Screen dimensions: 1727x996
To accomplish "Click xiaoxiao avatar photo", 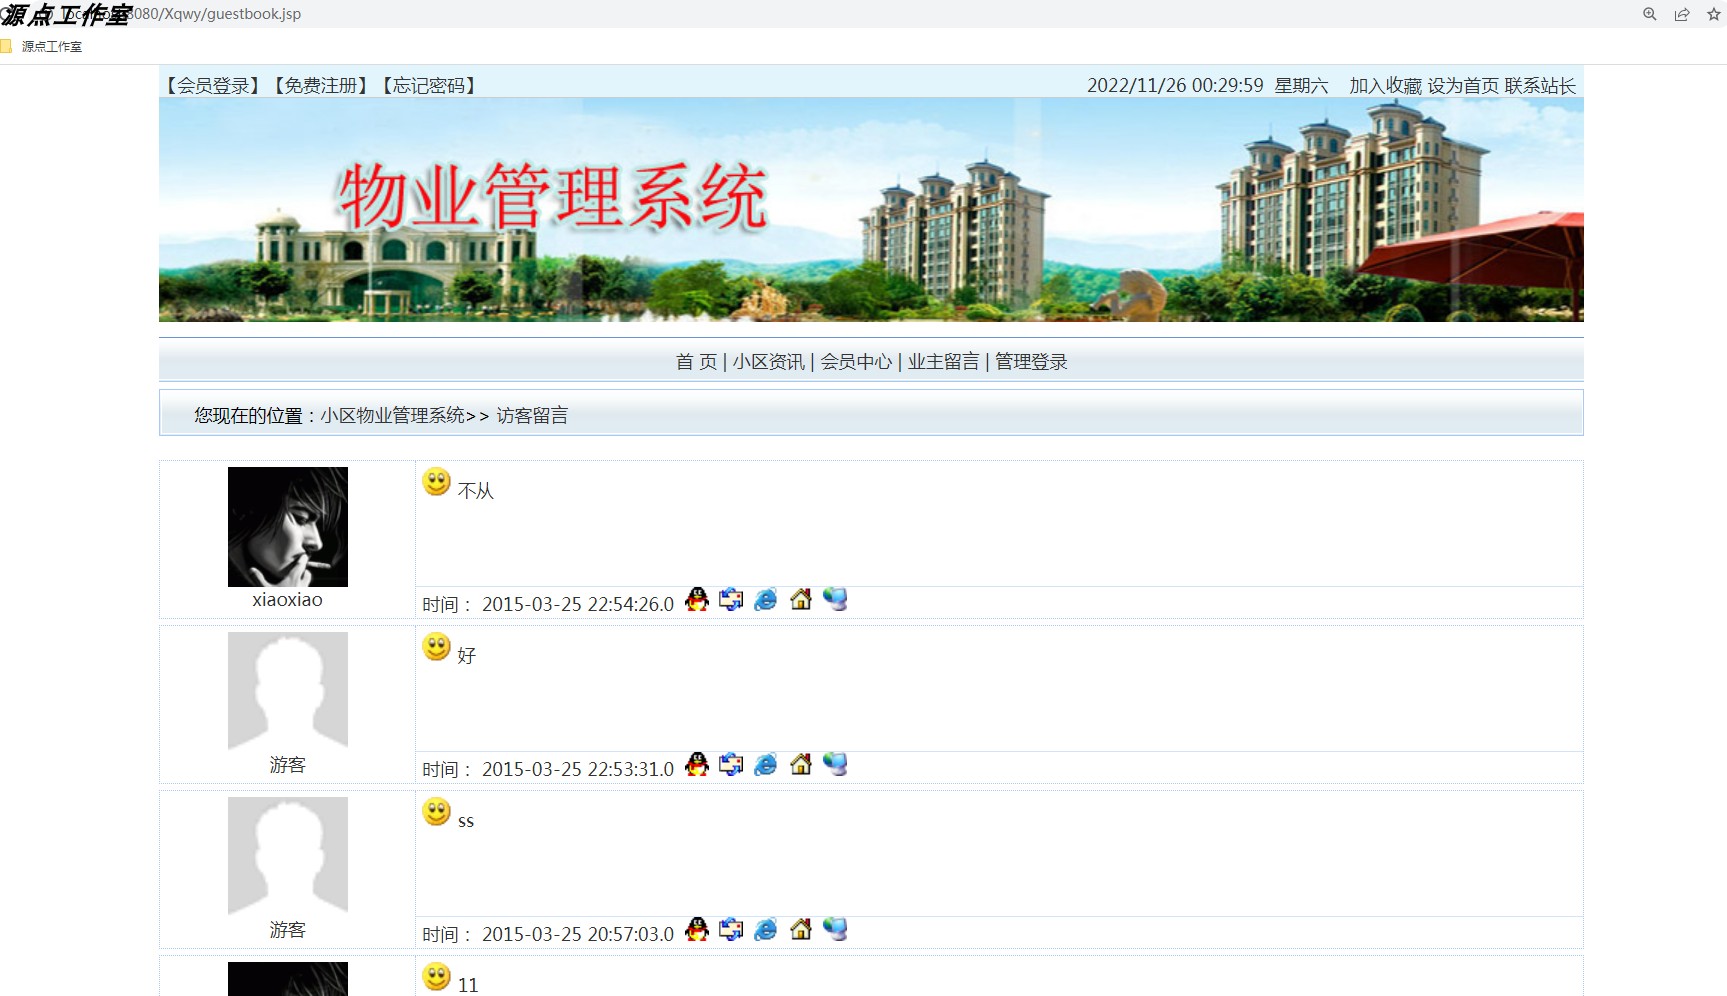I will click(288, 527).
